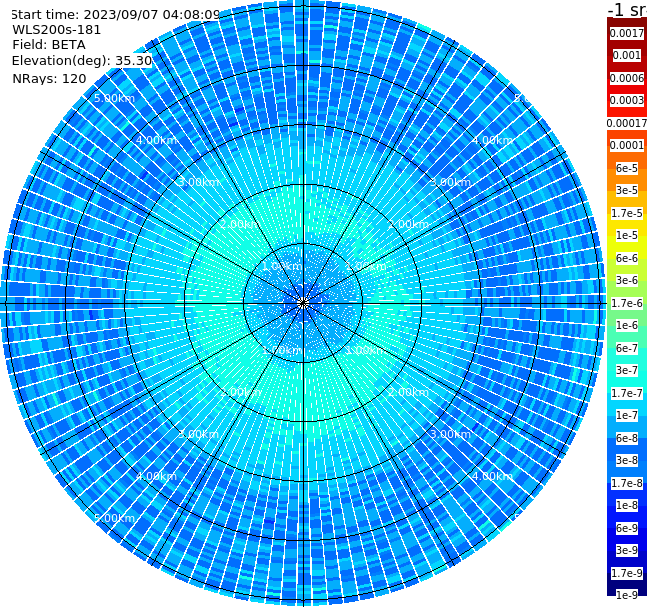This screenshot has width=647, height=607.
Task: Select the 0.001 colorbar tick label
Action: (x=627, y=55)
